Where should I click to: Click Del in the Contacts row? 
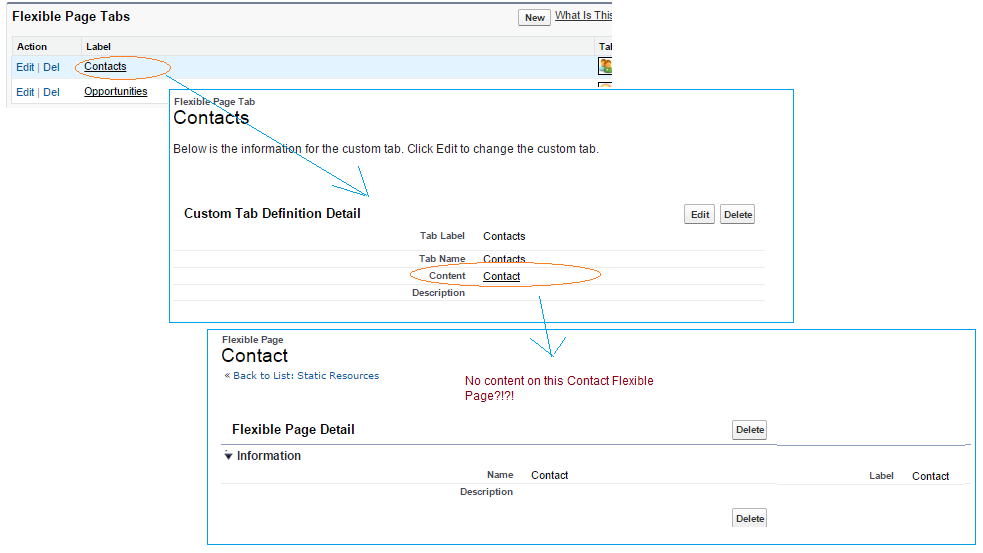pos(52,67)
